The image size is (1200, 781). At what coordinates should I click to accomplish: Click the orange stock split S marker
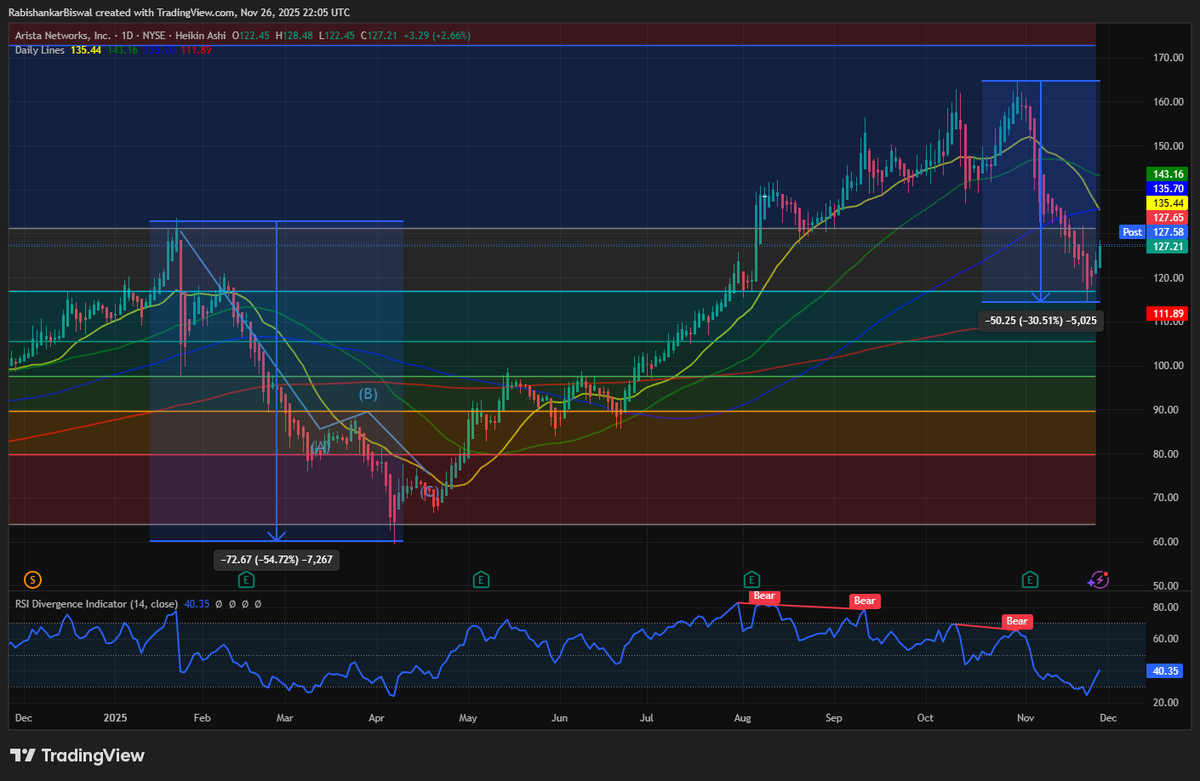tap(33, 579)
